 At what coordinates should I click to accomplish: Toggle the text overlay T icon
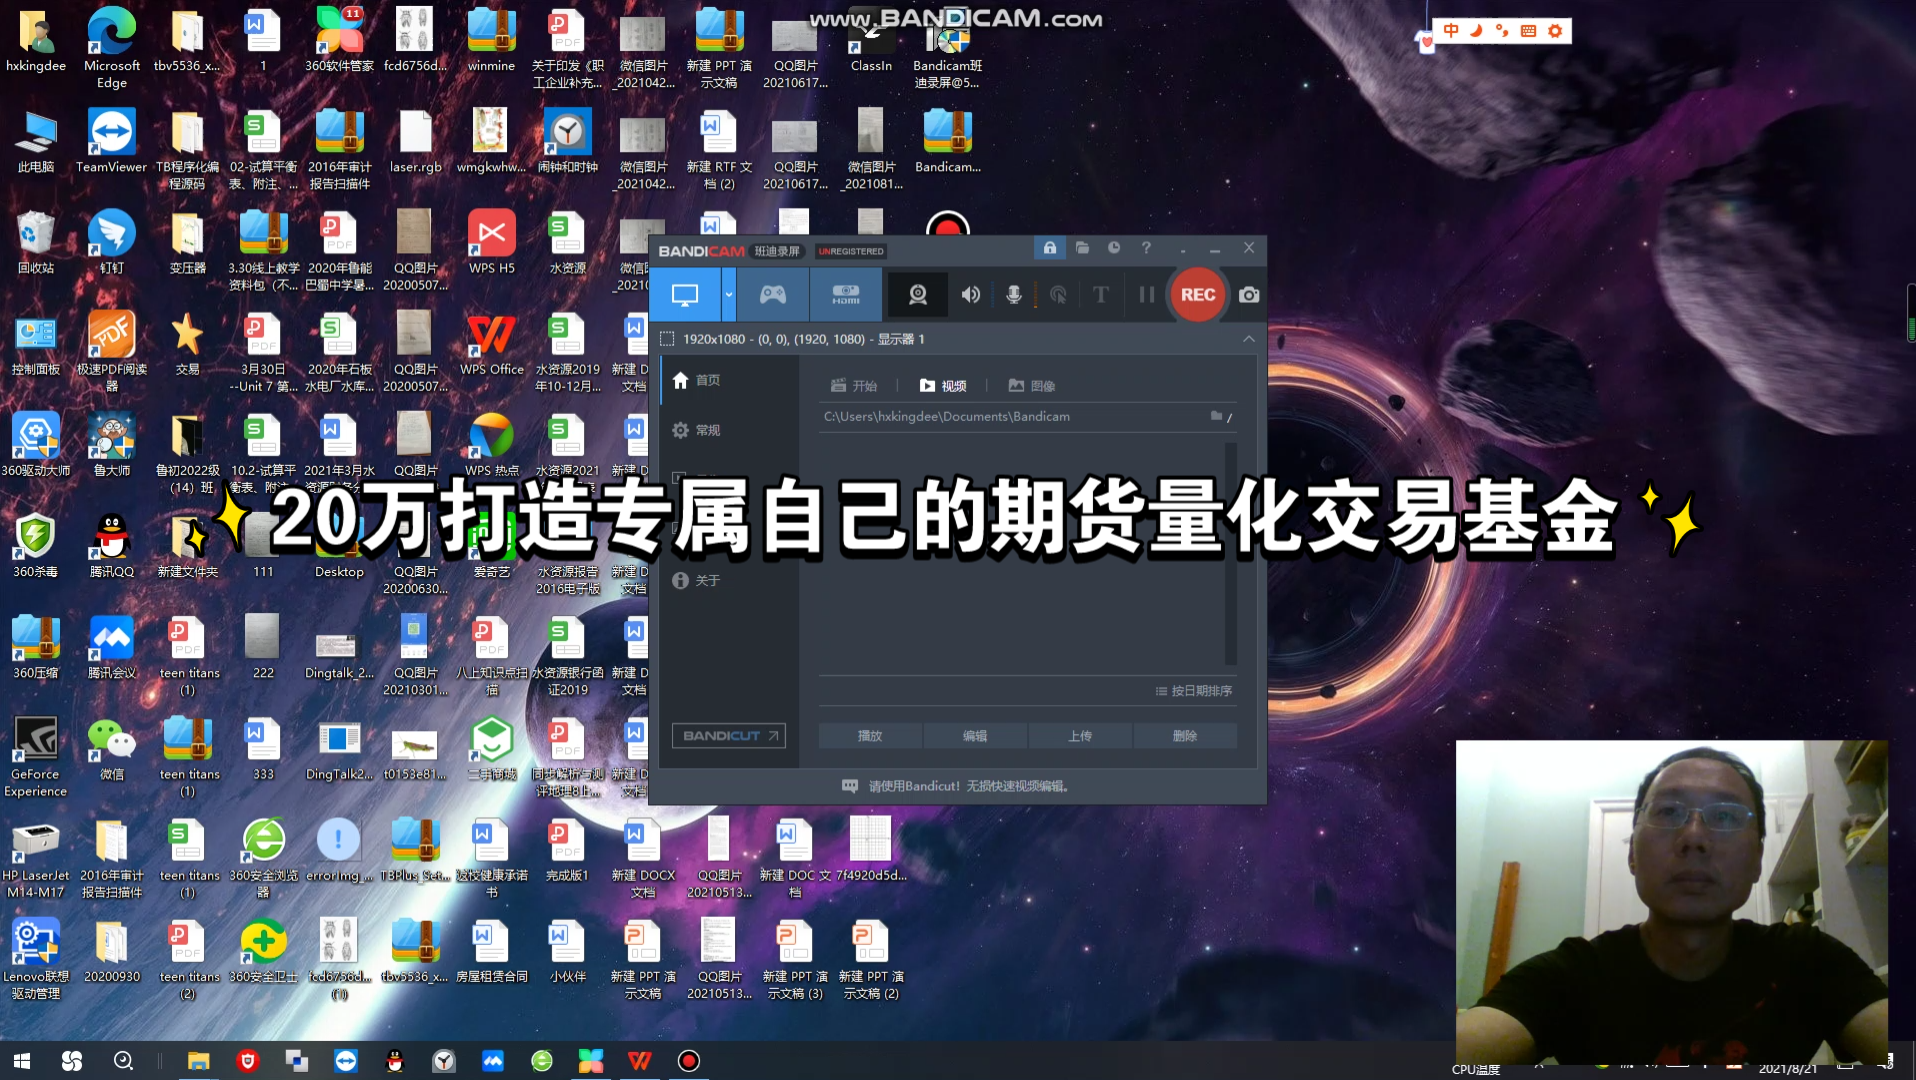pos(1101,295)
